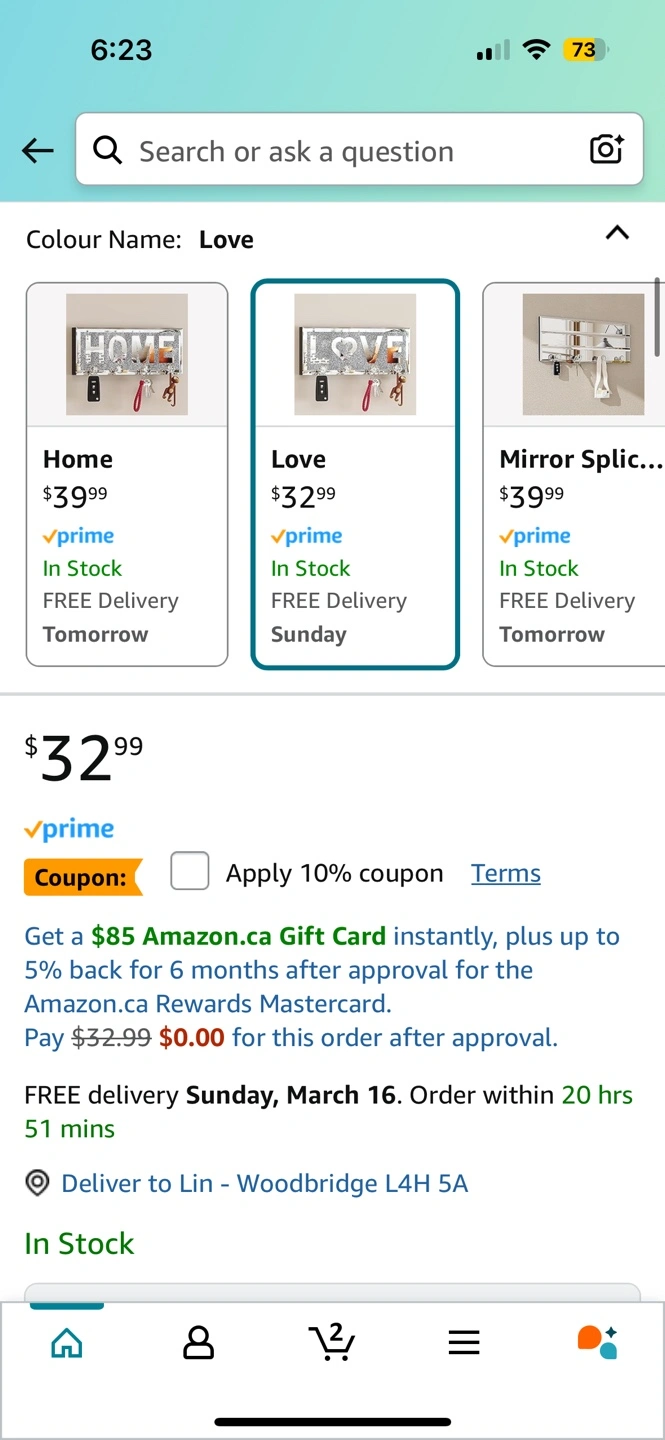
Task: Go to Home tab icon
Action: pyautogui.click(x=66, y=1342)
